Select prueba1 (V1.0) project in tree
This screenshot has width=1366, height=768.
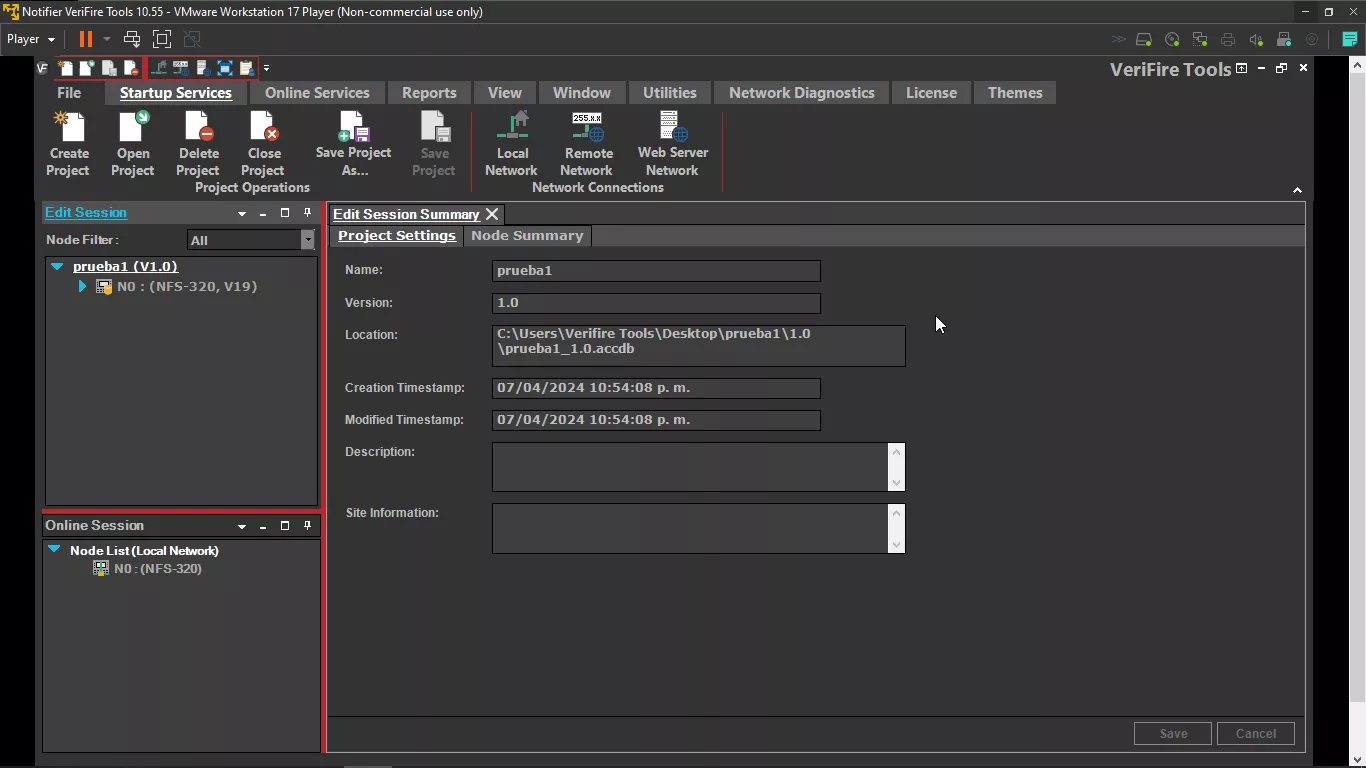(125, 267)
